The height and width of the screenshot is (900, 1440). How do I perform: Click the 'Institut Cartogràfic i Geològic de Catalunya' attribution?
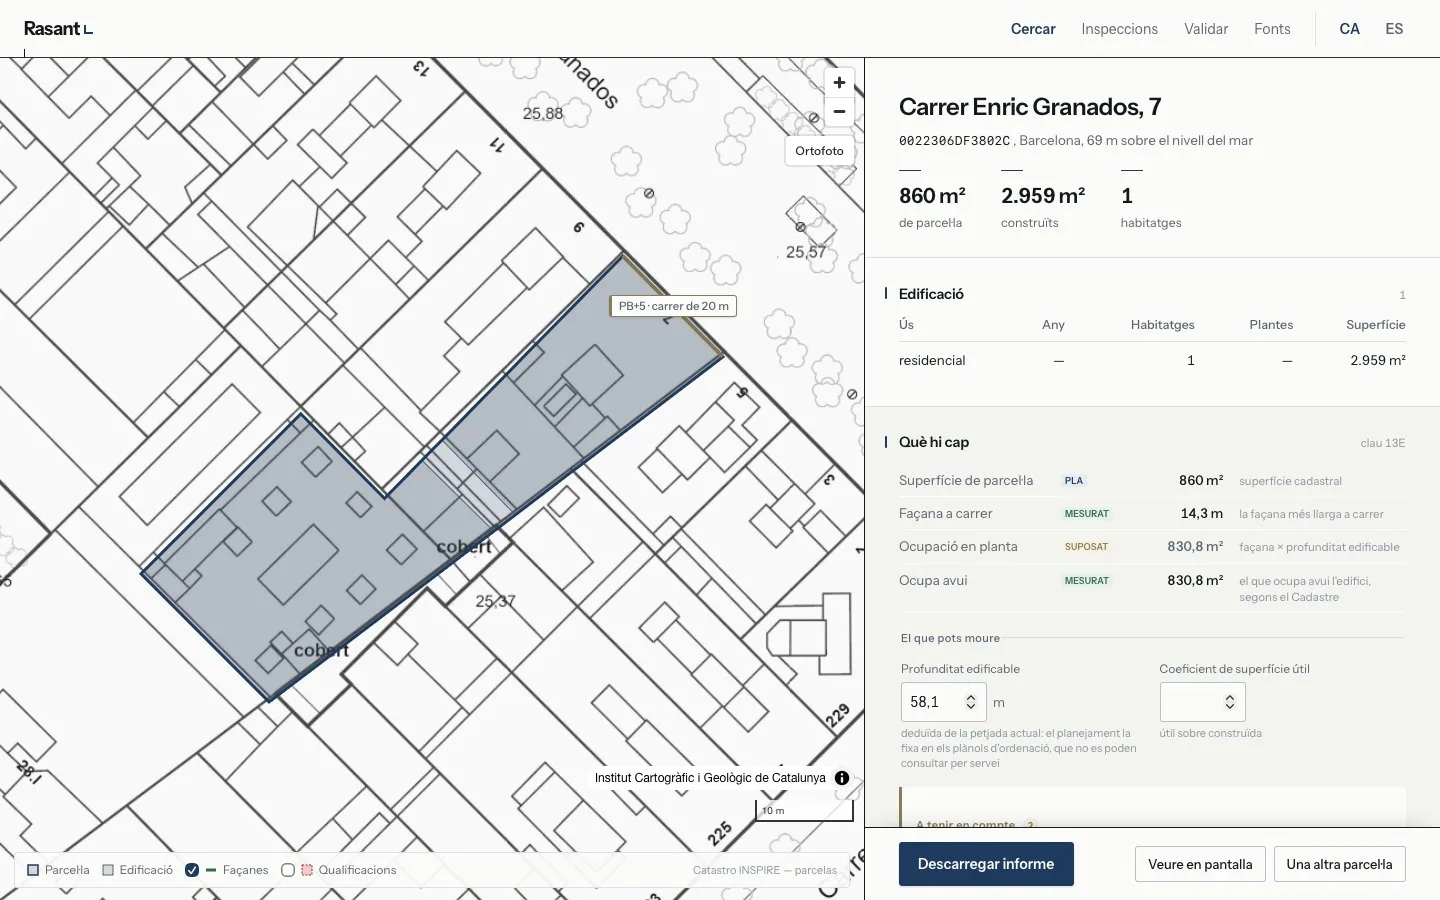click(x=710, y=778)
